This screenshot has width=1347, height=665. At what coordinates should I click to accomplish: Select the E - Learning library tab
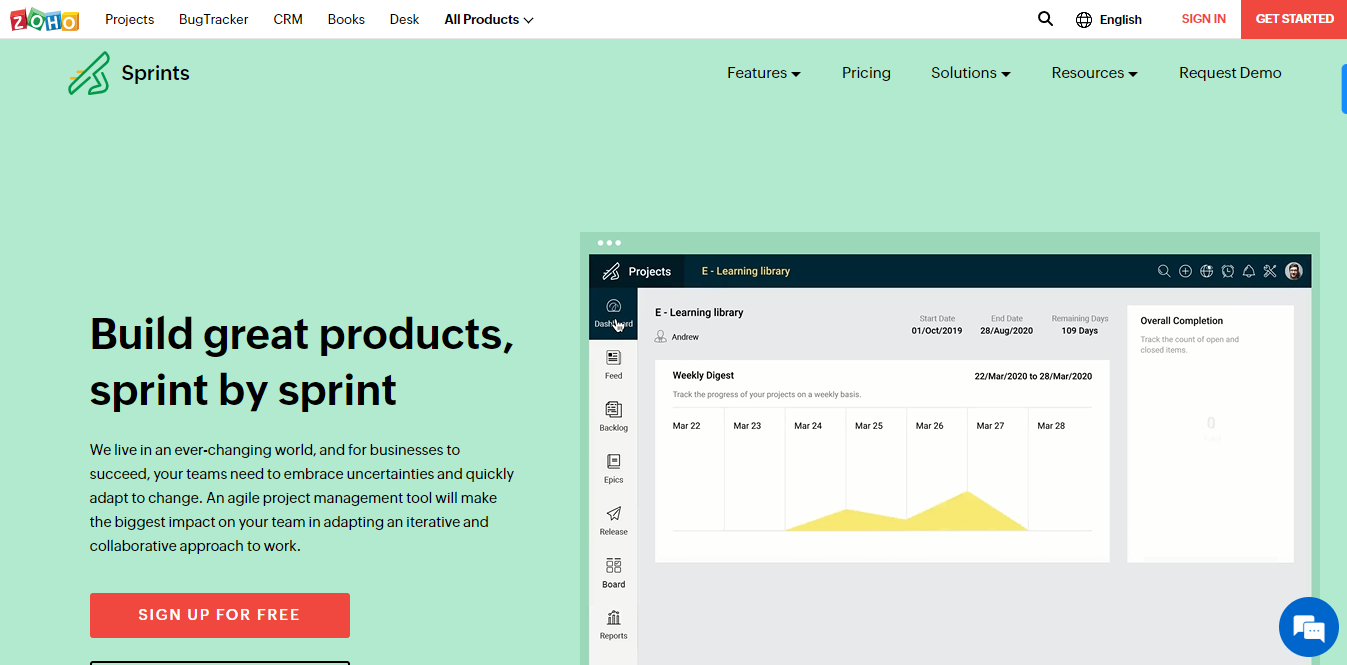pos(746,271)
